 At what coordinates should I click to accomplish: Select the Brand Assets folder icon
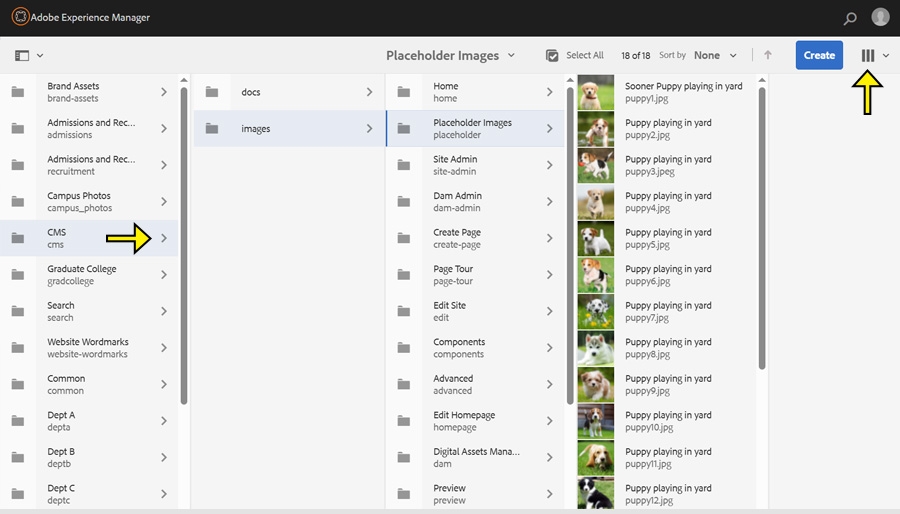[x=18, y=92]
